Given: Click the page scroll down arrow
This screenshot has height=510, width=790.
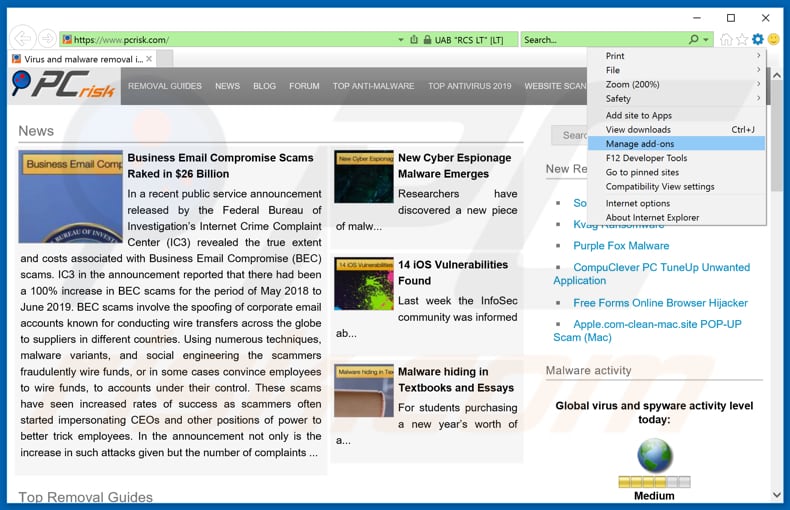Looking at the screenshot, I should [x=777, y=495].
